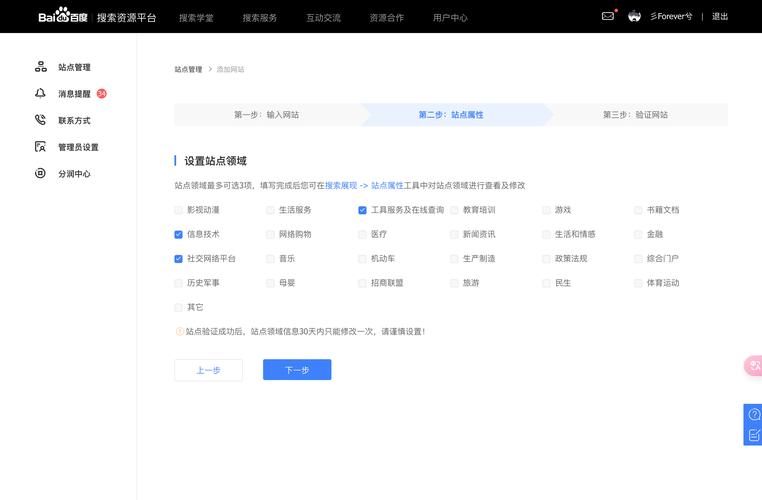Image resolution: width=762 pixels, height=500 pixels.
Task: Open the 搜索服务 top menu
Action: click(x=260, y=18)
